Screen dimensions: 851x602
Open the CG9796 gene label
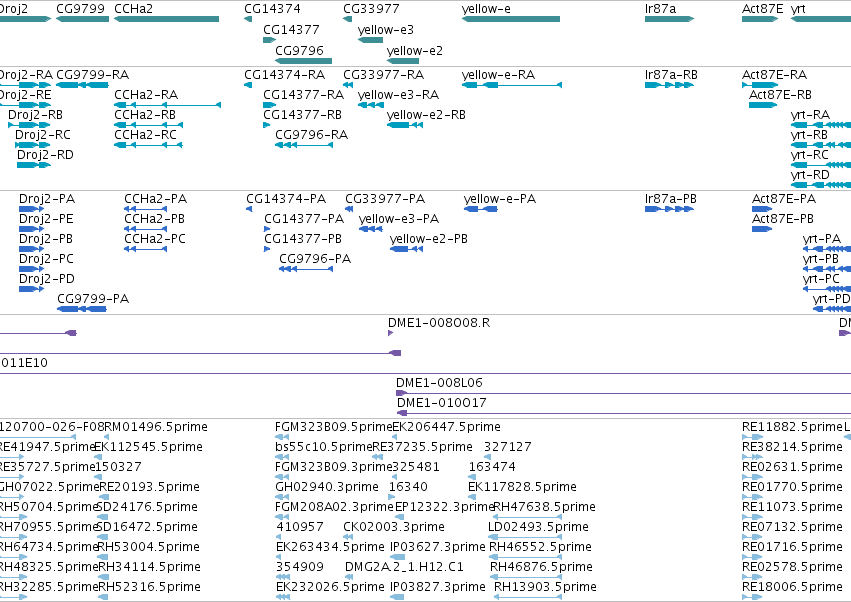click(x=299, y=50)
